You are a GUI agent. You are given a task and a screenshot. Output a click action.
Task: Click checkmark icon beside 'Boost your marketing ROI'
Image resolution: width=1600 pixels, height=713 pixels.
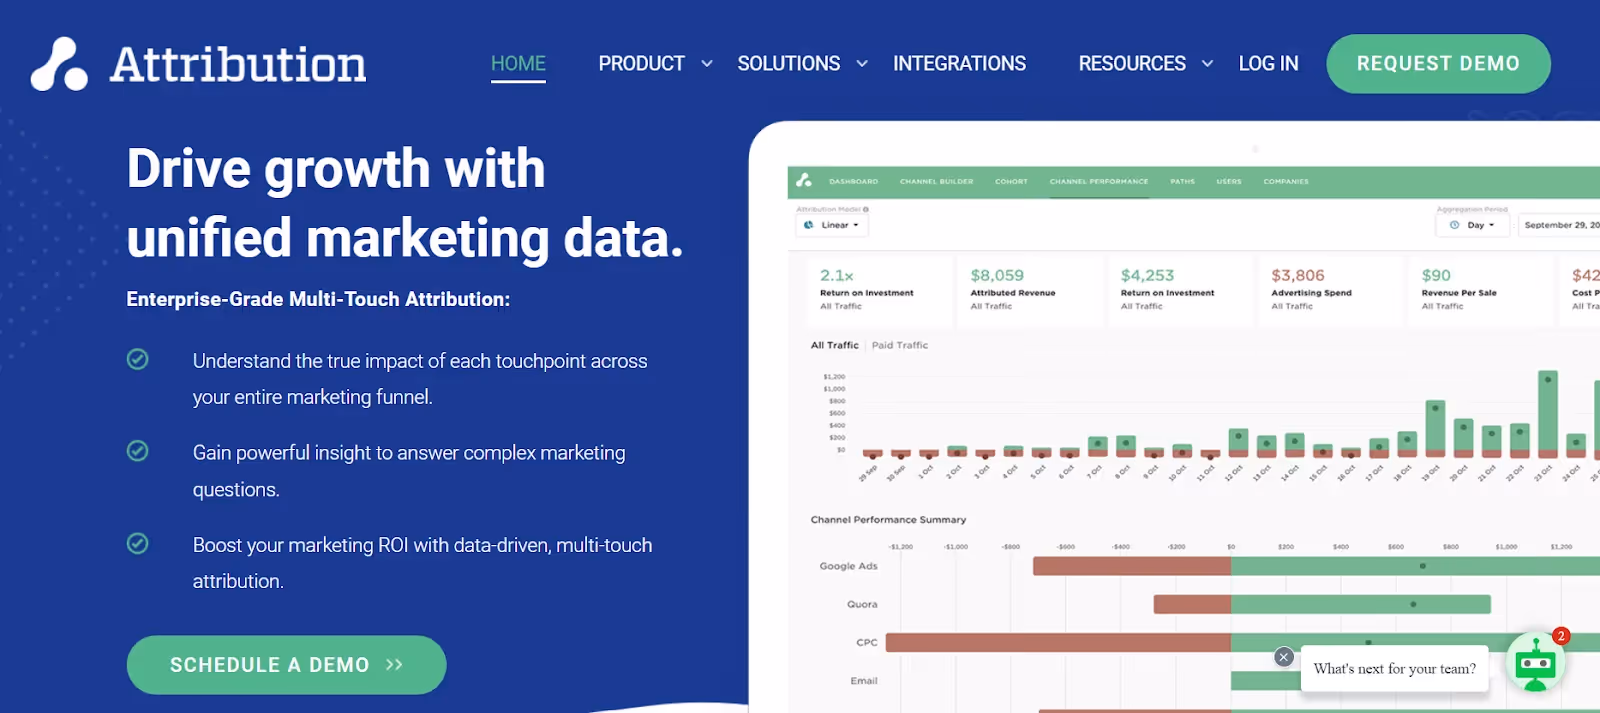point(138,543)
